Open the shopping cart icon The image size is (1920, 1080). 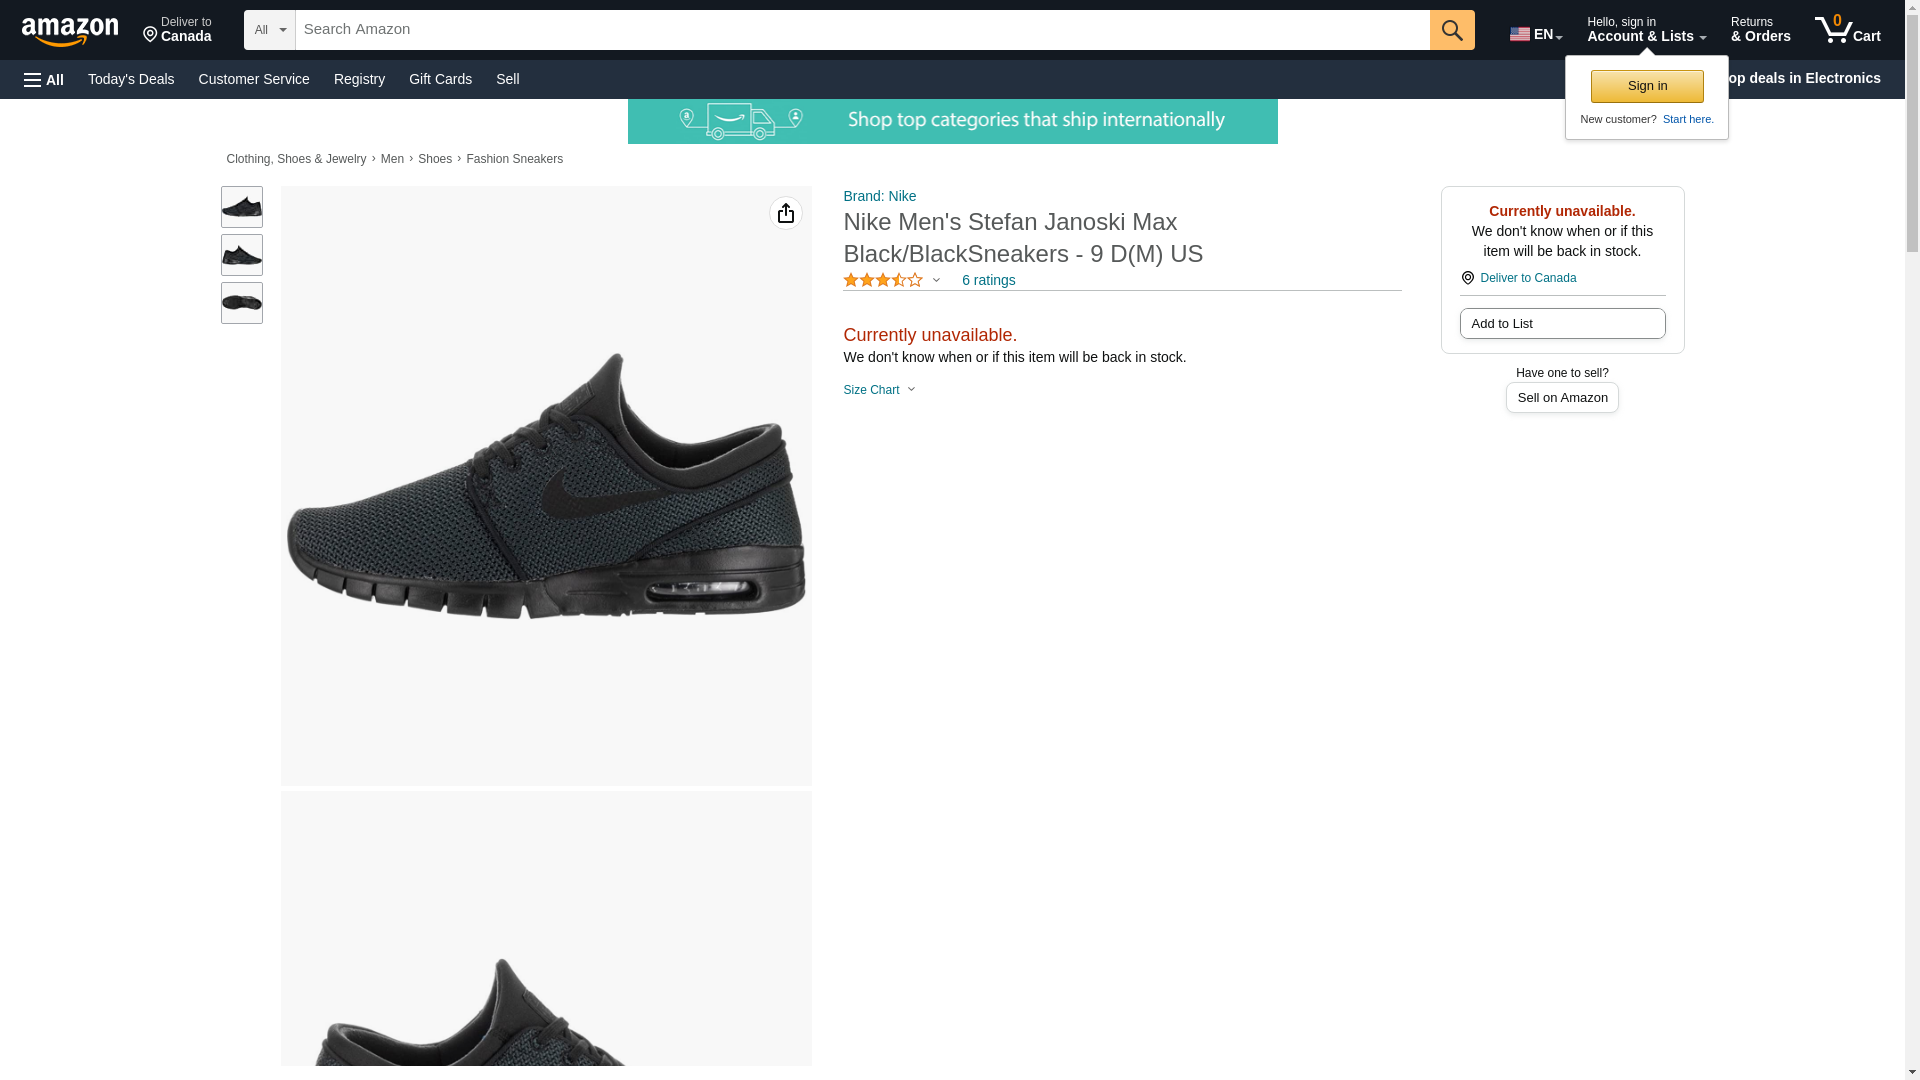[1846, 30]
